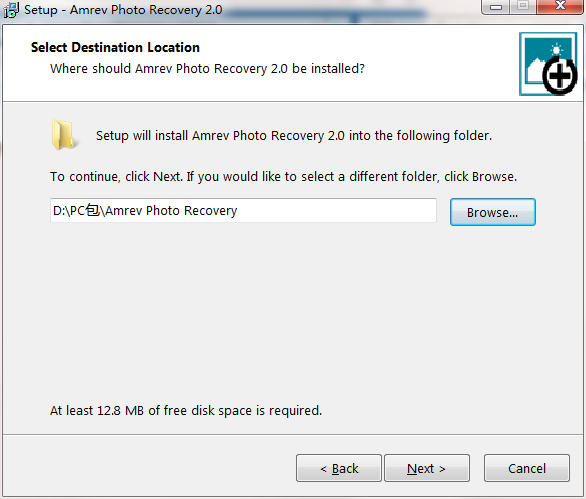Go to the previous step with Back
This screenshot has height=499, width=586.
pos(339,468)
